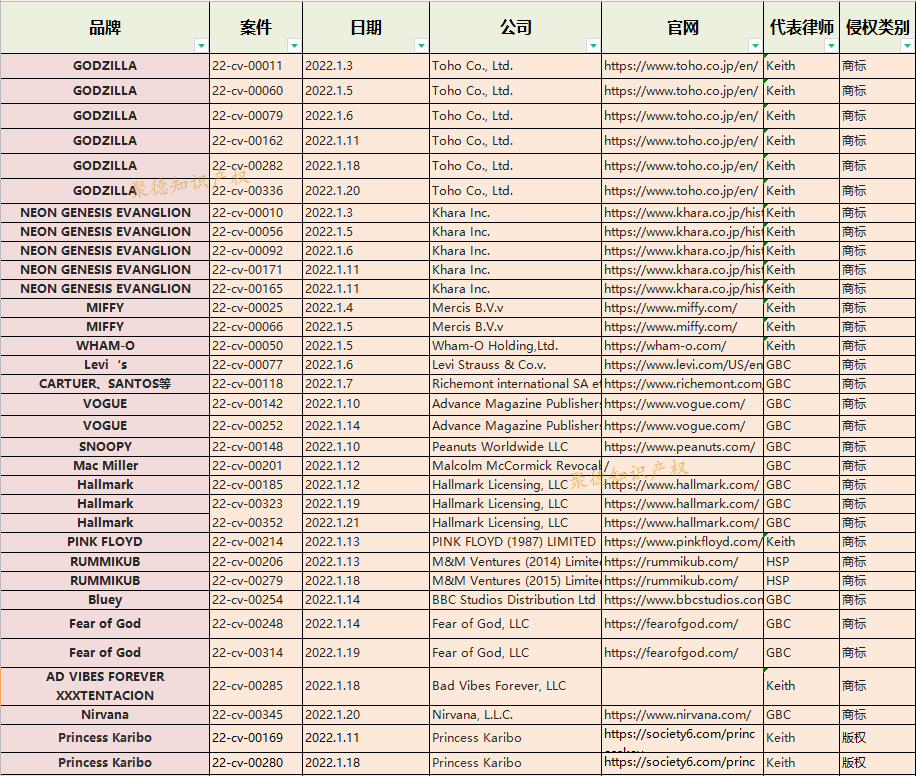
Task: Open the 公司 column filter dropdown
Action: click(593, 46)
